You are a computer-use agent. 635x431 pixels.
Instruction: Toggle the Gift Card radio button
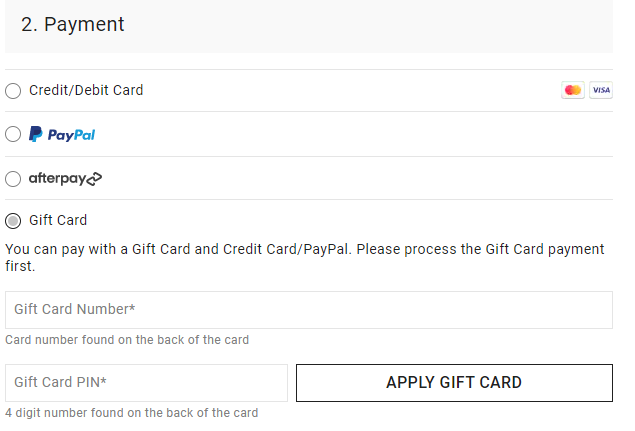coord(13,221)
